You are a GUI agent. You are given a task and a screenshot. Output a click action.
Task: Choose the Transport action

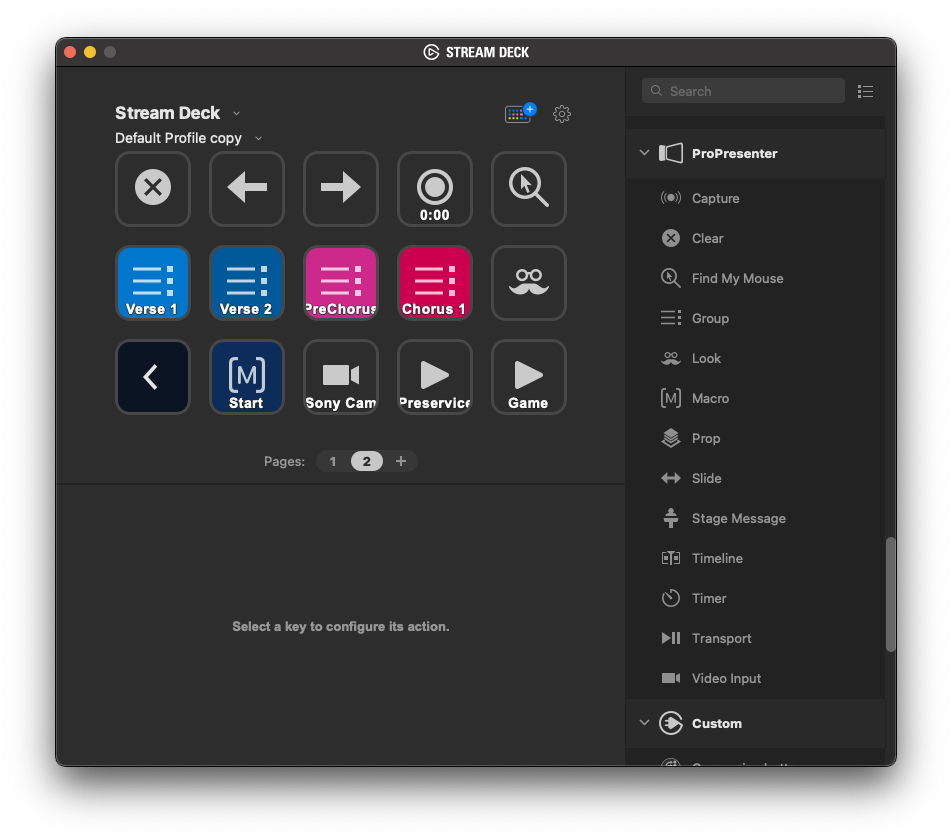tap(755, 639)
